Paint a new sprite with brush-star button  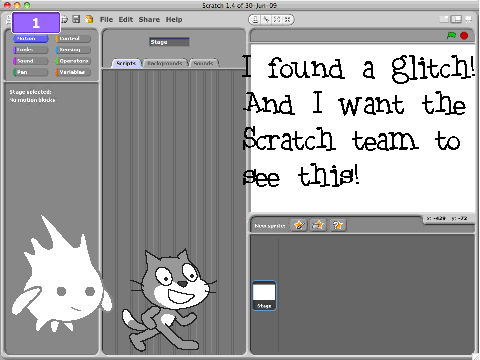pos(299,225)
